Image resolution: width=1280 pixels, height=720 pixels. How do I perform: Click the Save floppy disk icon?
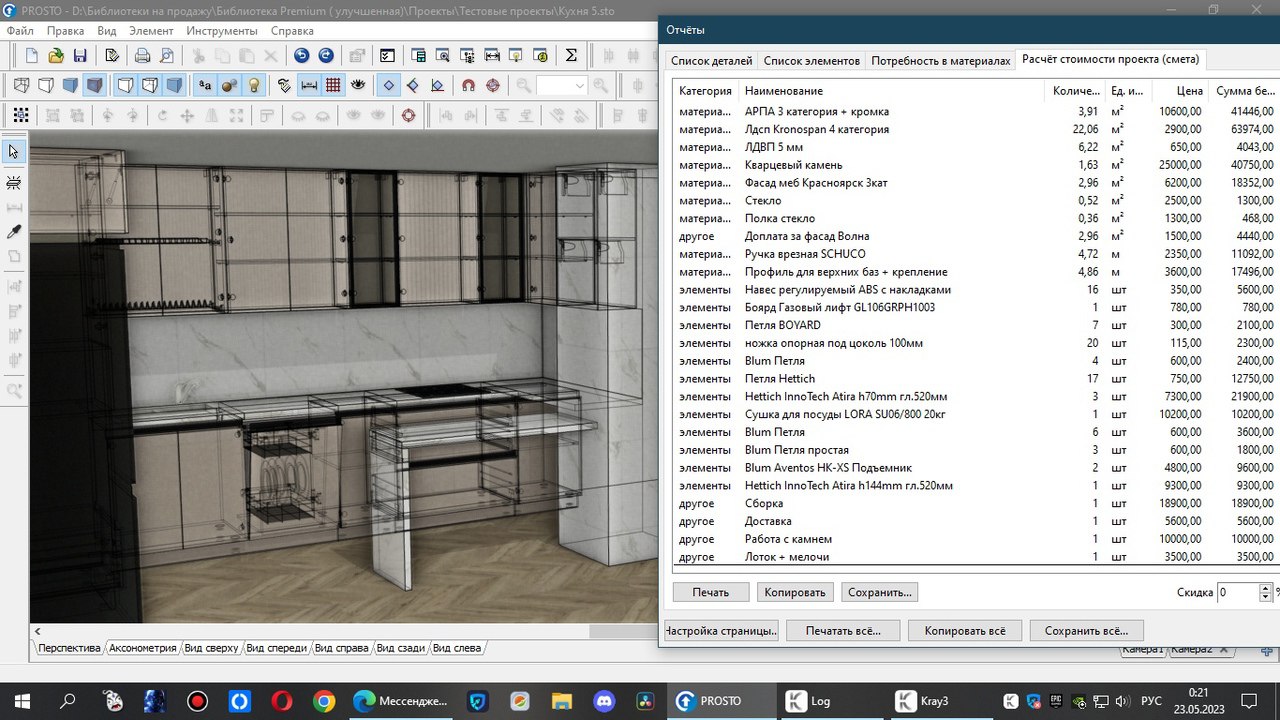[79, 56]
